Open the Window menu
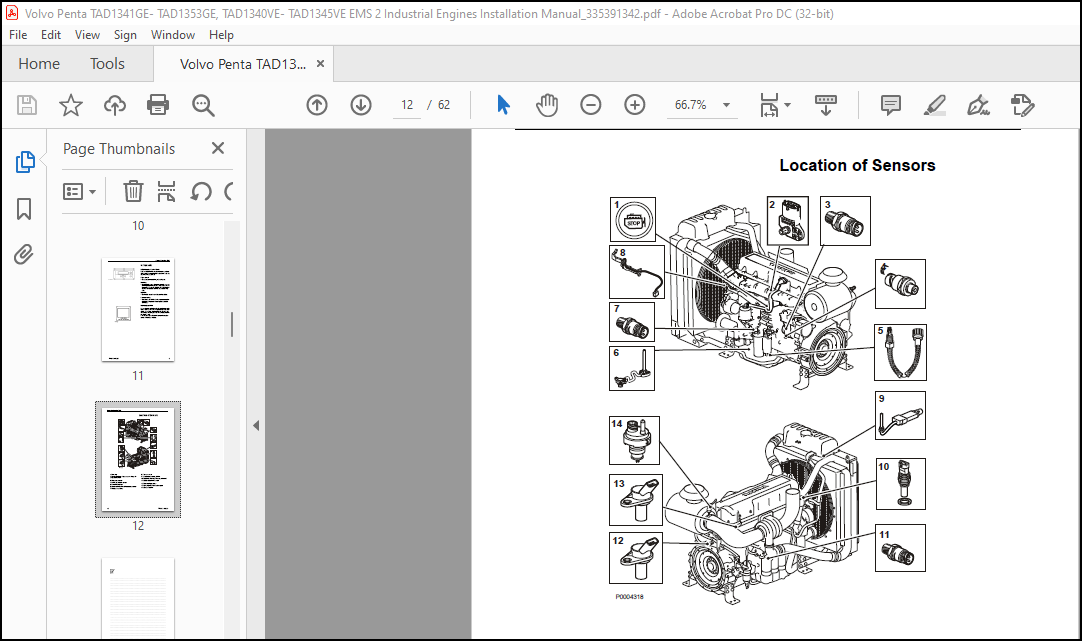 [x=173, y=34]
